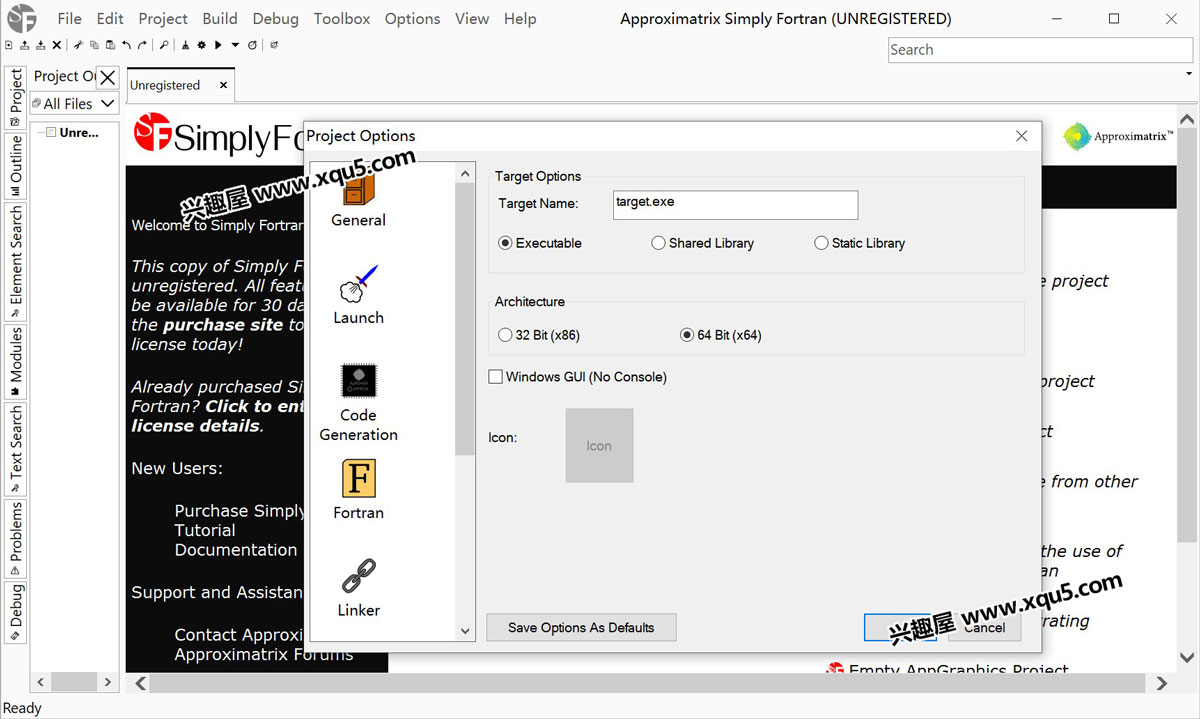Viewport: 1200px width, 719px height.
Task: Click the Undo arrow toolbar icon
Action: pyautogui.click(x=127, y=45)
